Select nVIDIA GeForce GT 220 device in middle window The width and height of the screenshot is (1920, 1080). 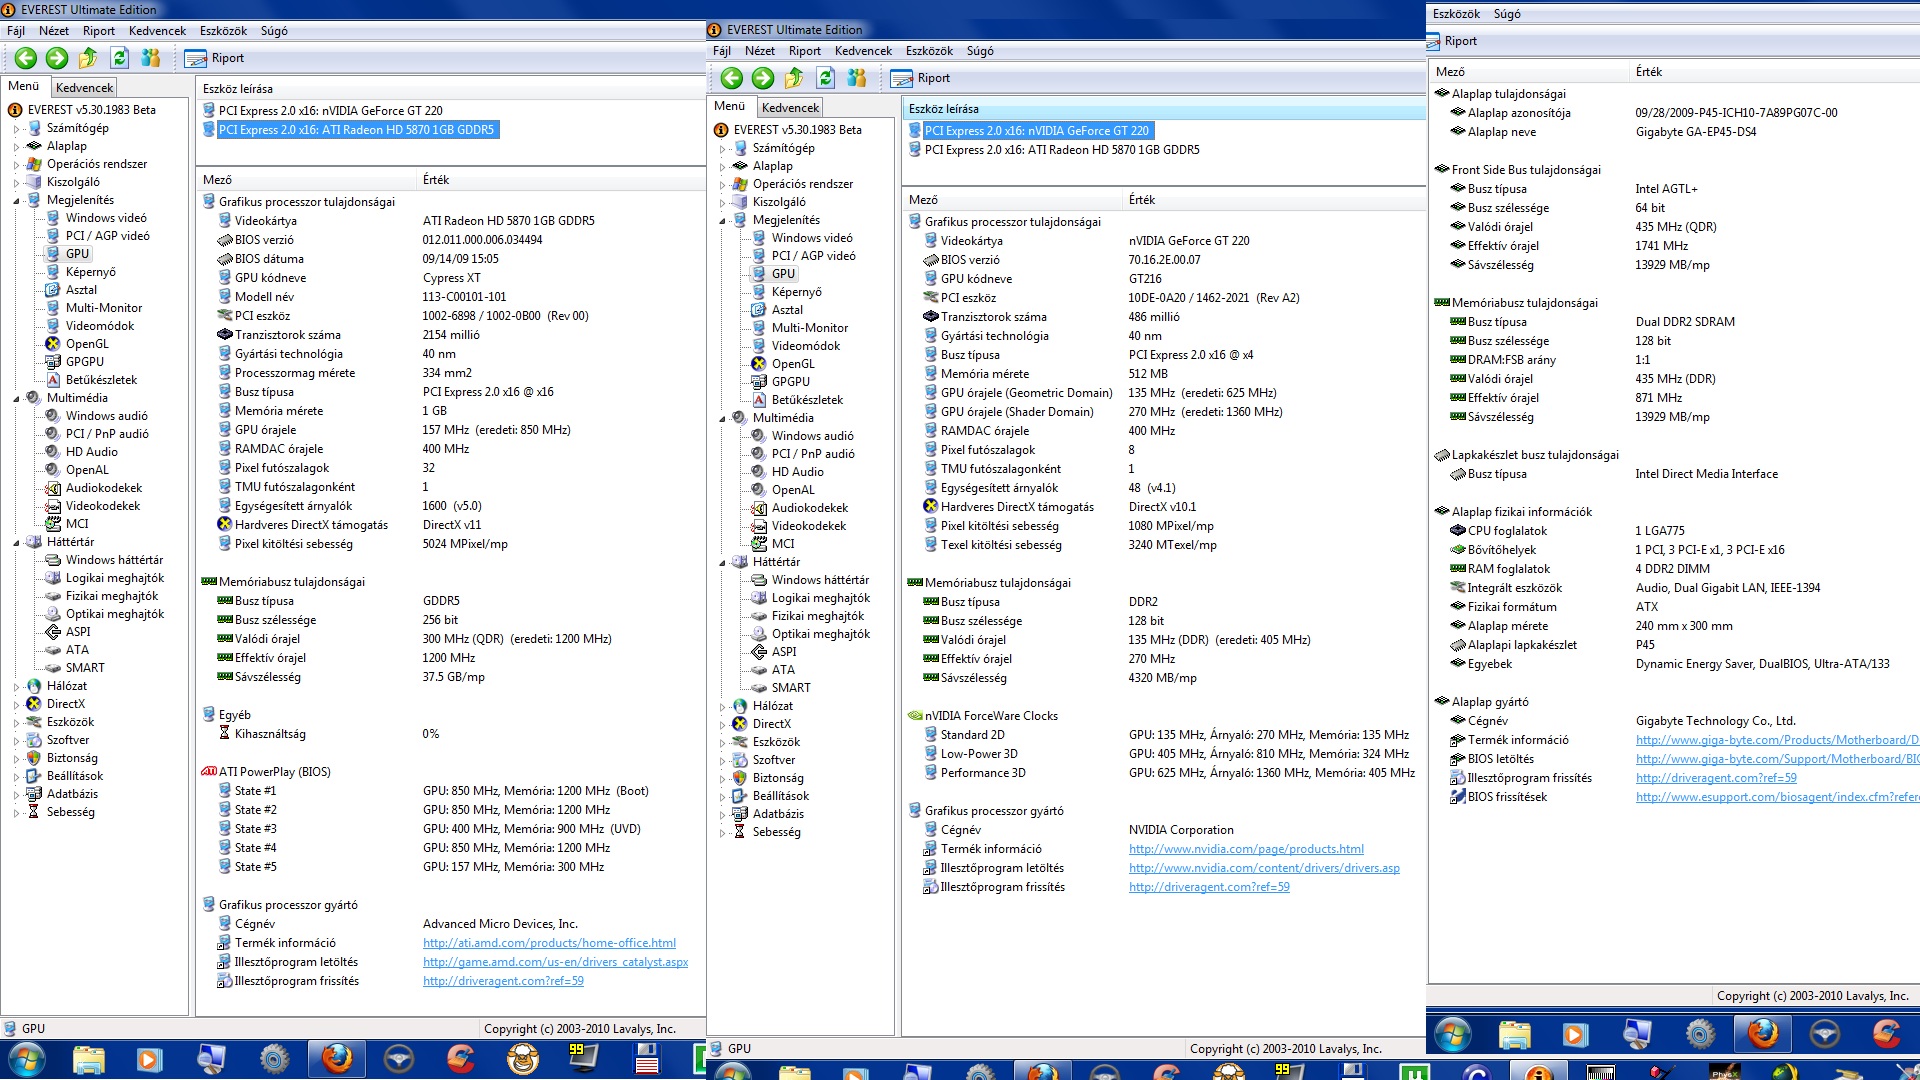1037,131
